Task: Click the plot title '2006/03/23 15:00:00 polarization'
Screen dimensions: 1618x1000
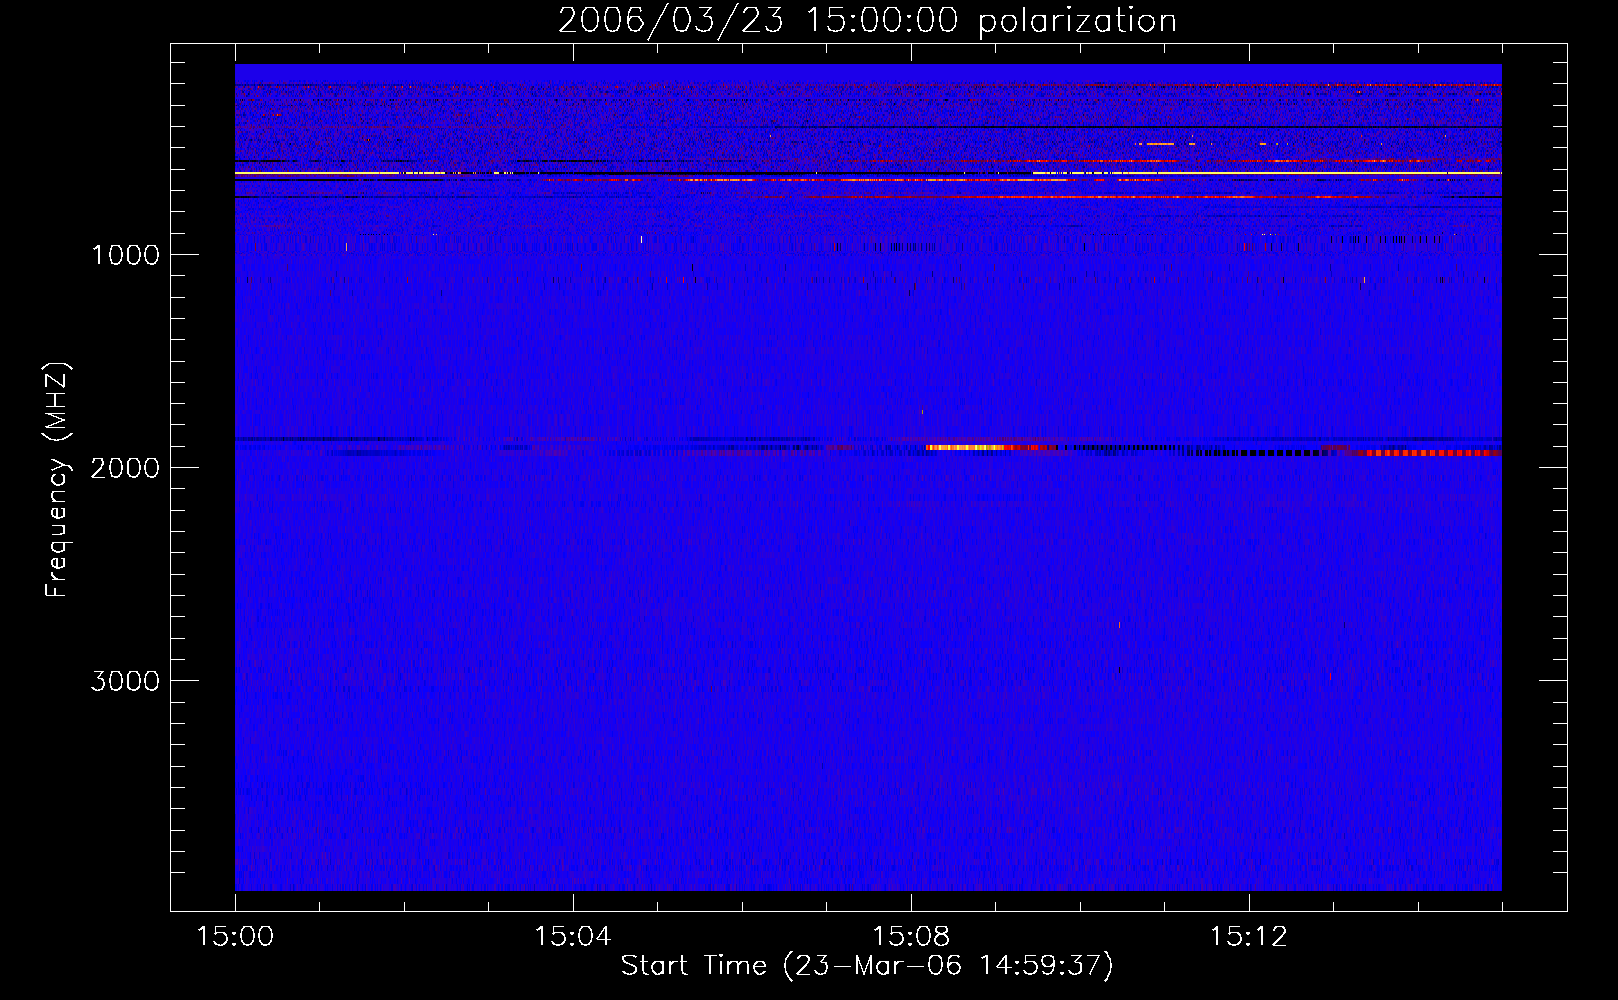Action: click(x=867, y=20)
